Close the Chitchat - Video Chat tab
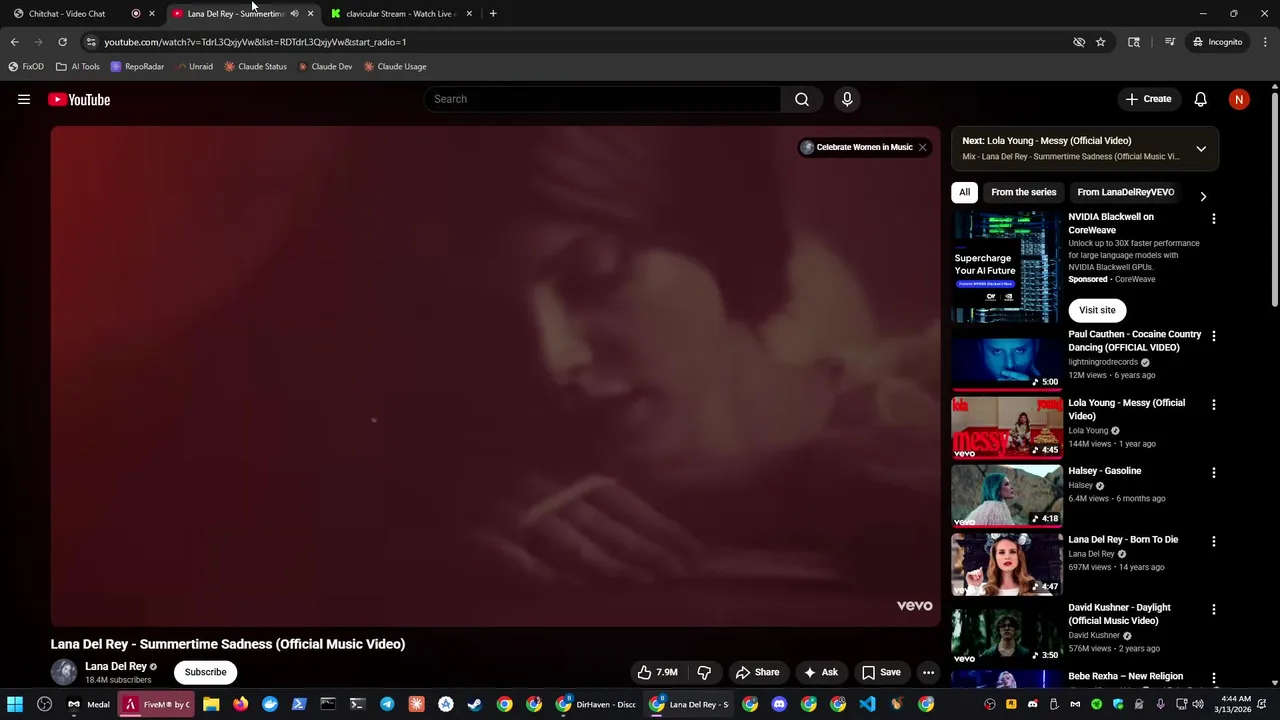The height and width of the screenshot is (720, 1280). 152,14
